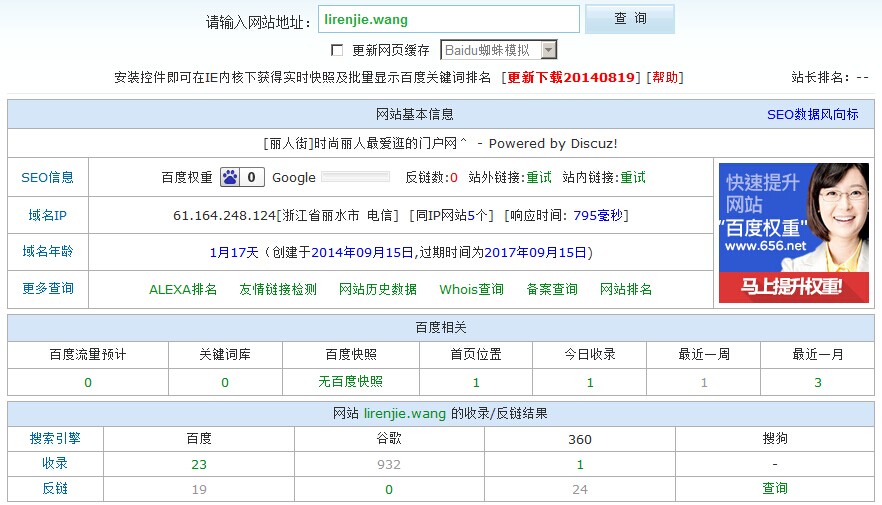Click the 搜狗 反链 查询 link

[x=775, y=488]
